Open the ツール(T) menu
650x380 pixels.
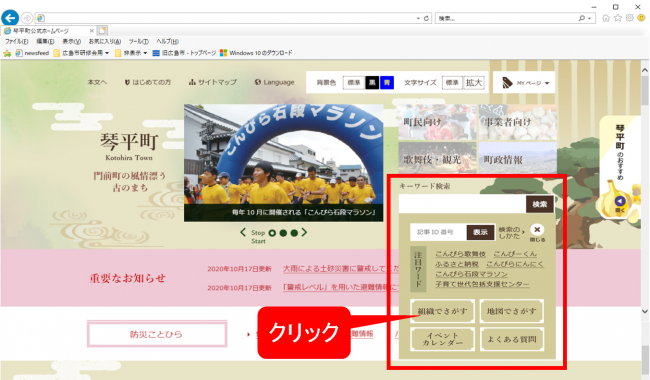[x=138, y=41]
